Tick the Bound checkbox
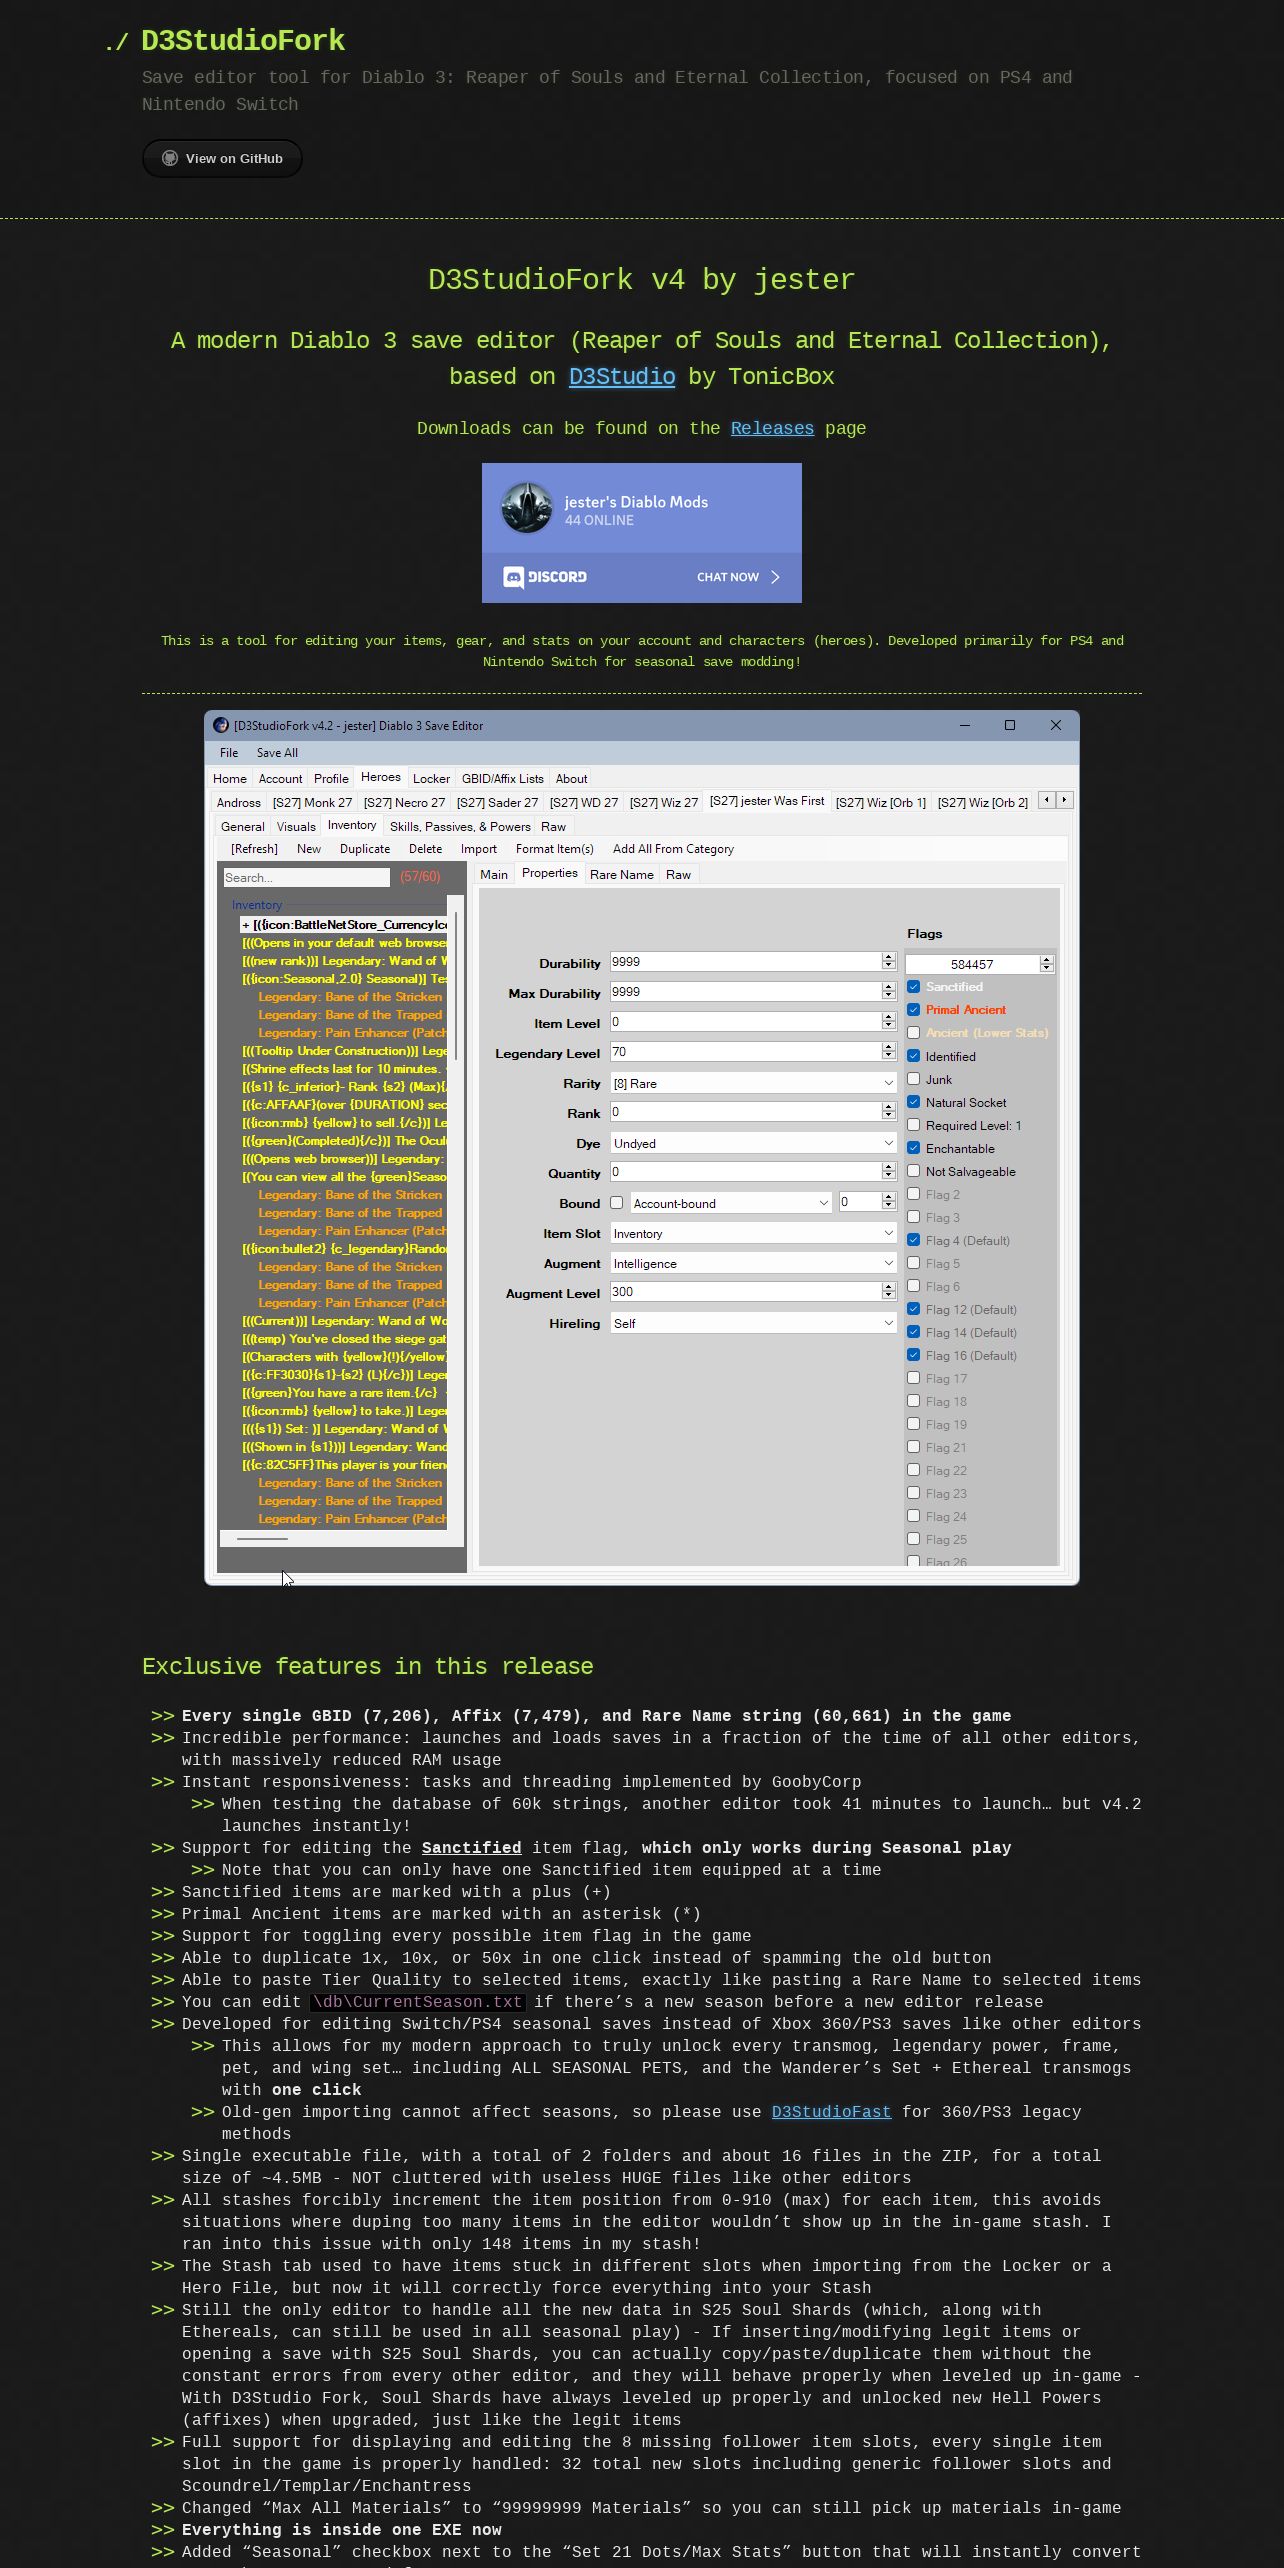This screenshot has width=1284, height=2568. click(617, 1203)
